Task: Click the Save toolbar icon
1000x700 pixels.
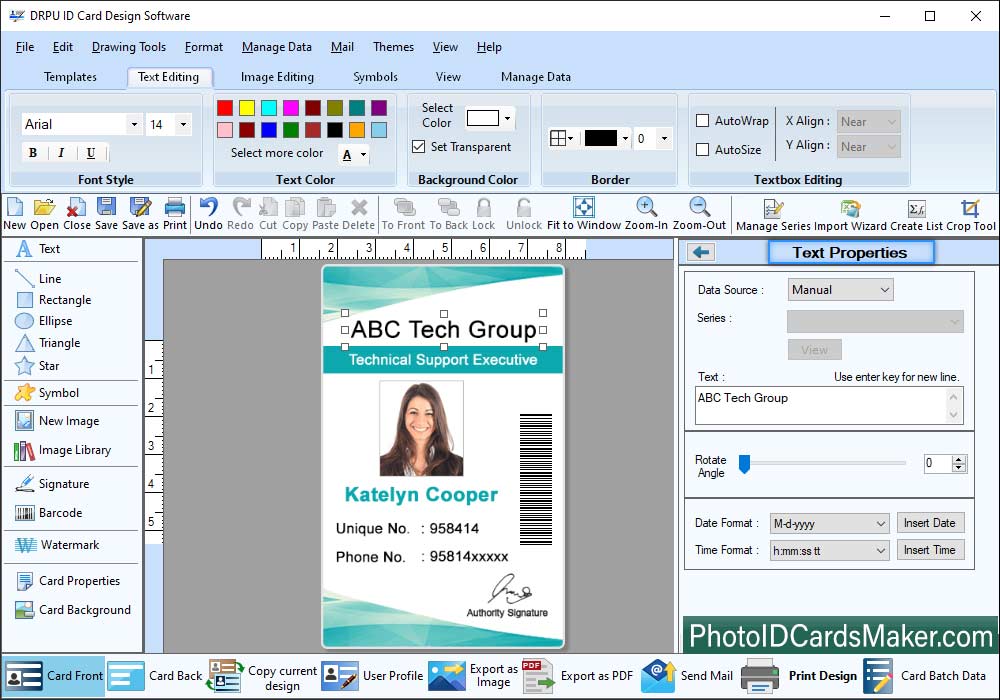Action: (107, 207)
